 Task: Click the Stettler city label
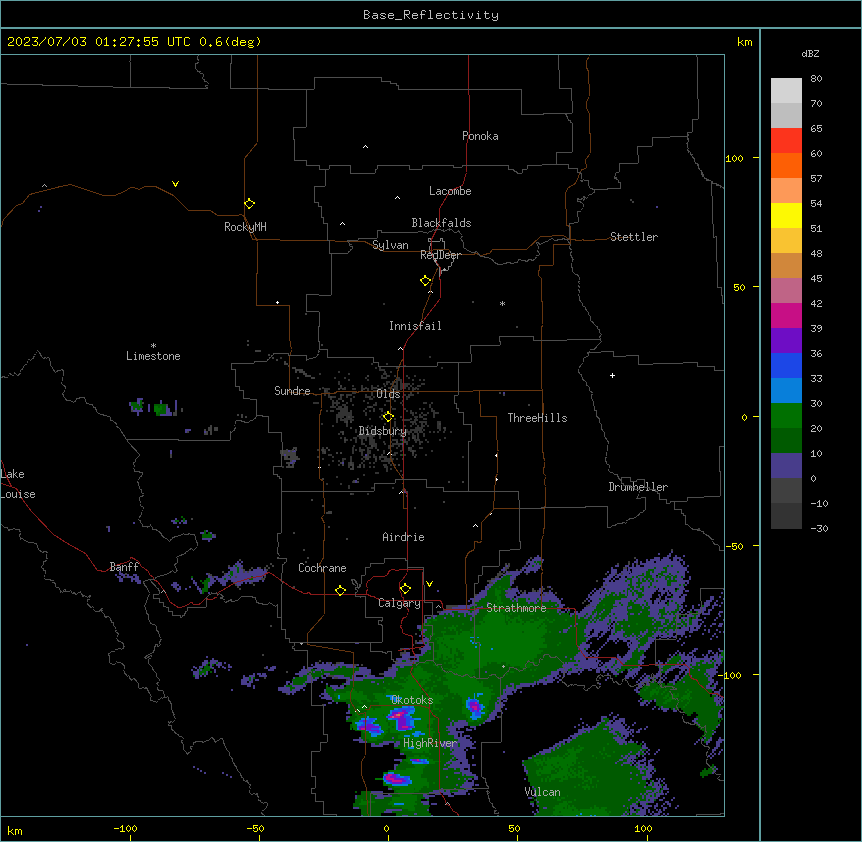634,237
